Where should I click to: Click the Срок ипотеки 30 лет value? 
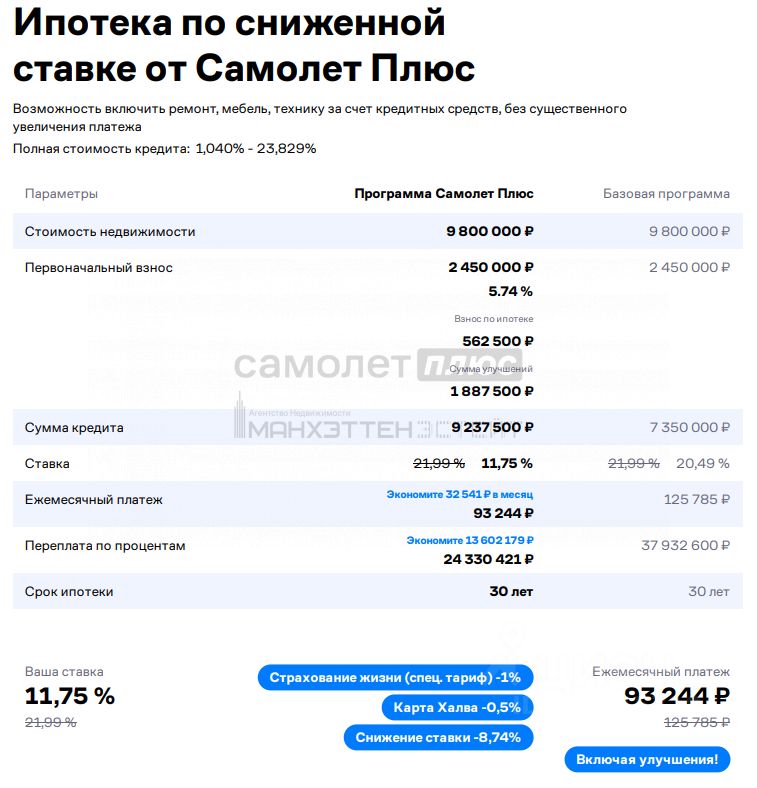coord(511,592)
